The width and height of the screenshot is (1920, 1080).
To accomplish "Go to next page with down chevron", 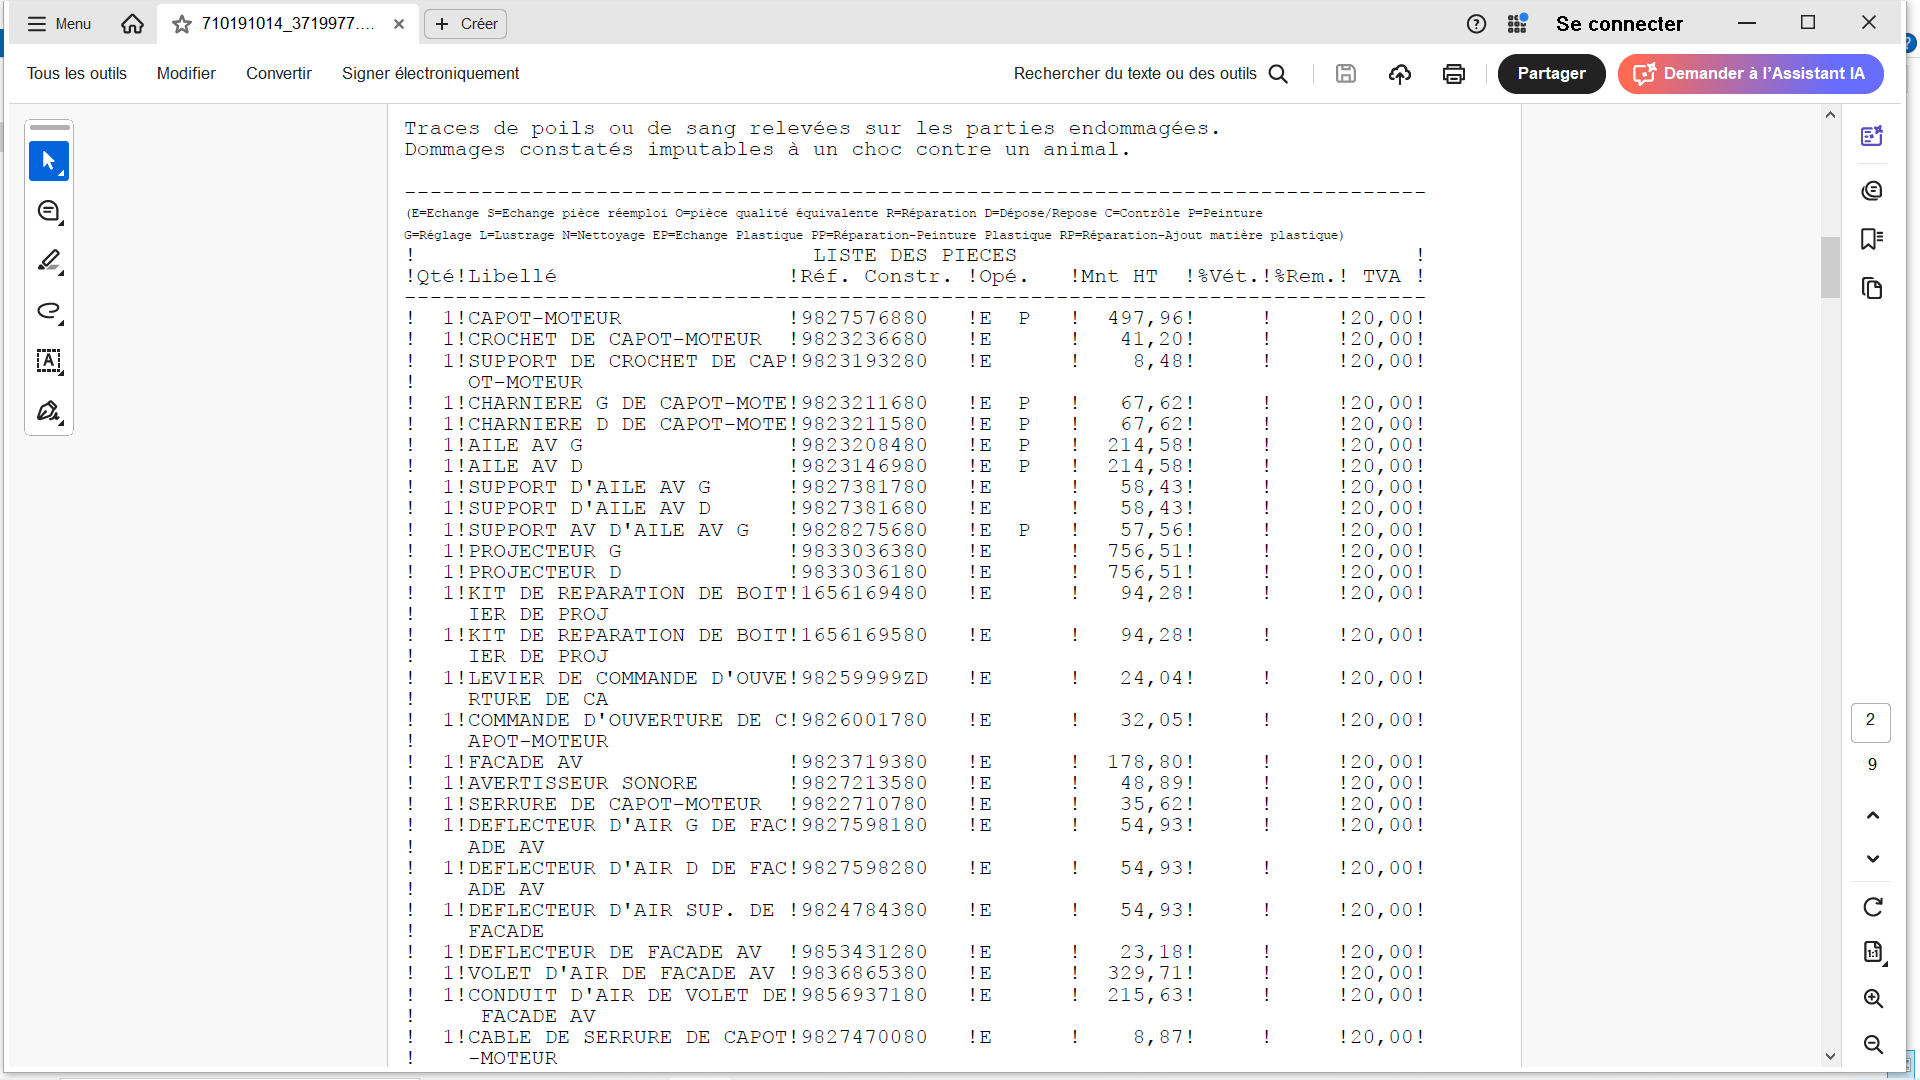I will (x=1872, y=859).
